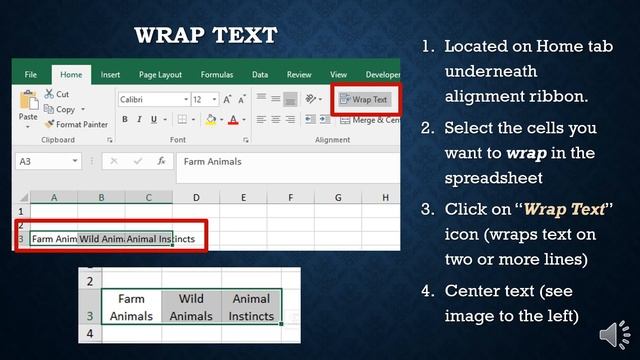This screenshot has width=640, height=360.
Task: Open the Formulas tab
Action: pyautogui.click(x=217, y=75)
